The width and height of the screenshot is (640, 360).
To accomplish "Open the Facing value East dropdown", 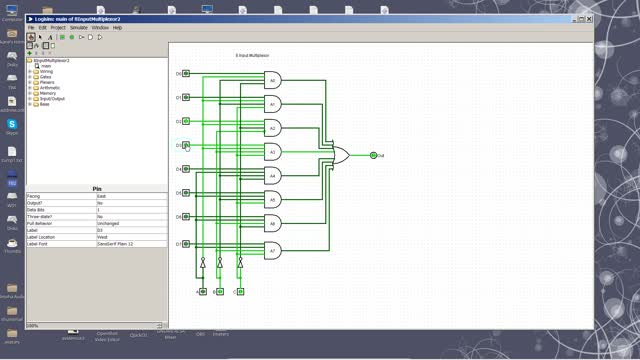I will point(131,196).
